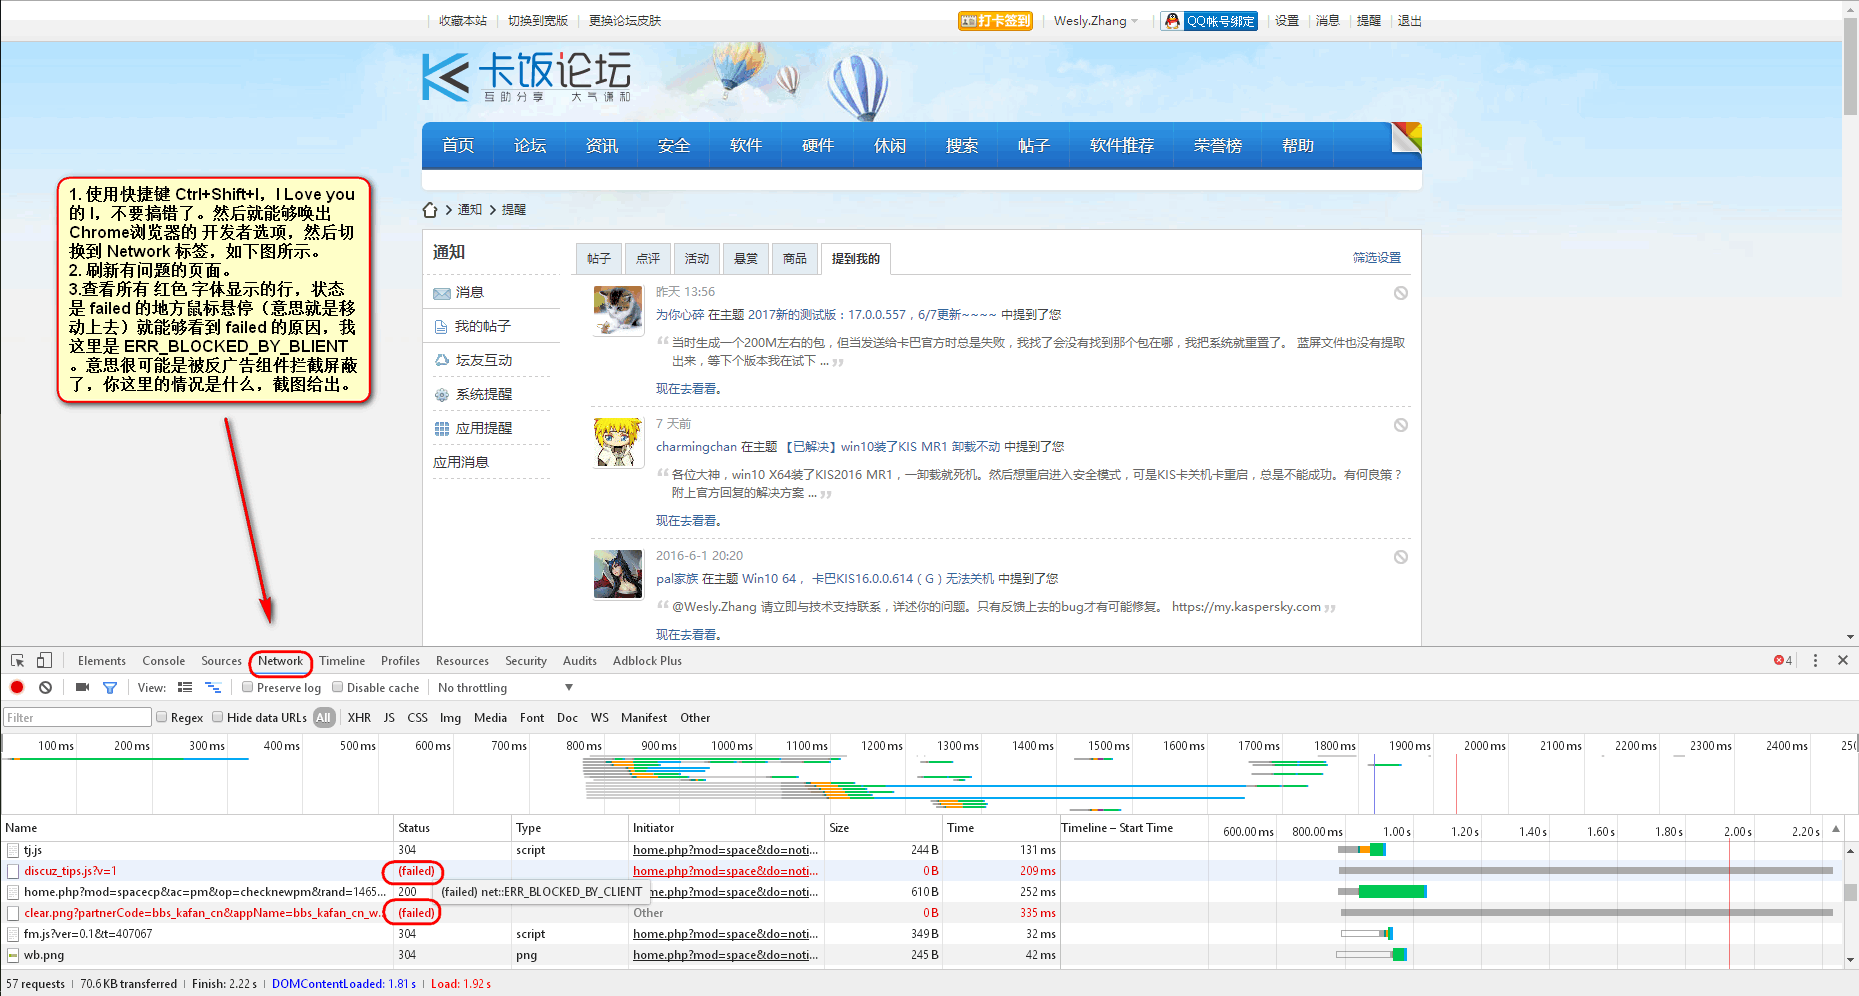Click 现在去看看 under the 昨天 13:56 notification
This screenshot has height=996, width=1859.
pos(689,389)
